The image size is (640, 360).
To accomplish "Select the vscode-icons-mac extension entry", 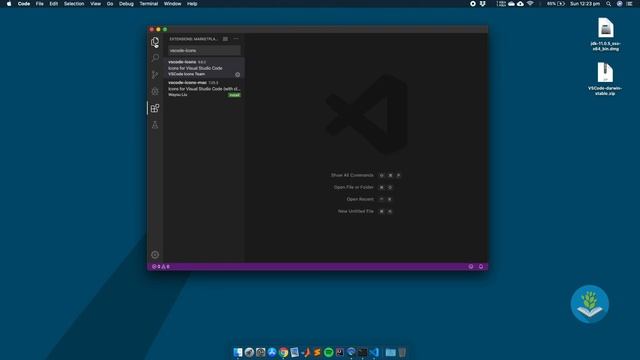I will (204, 88).
